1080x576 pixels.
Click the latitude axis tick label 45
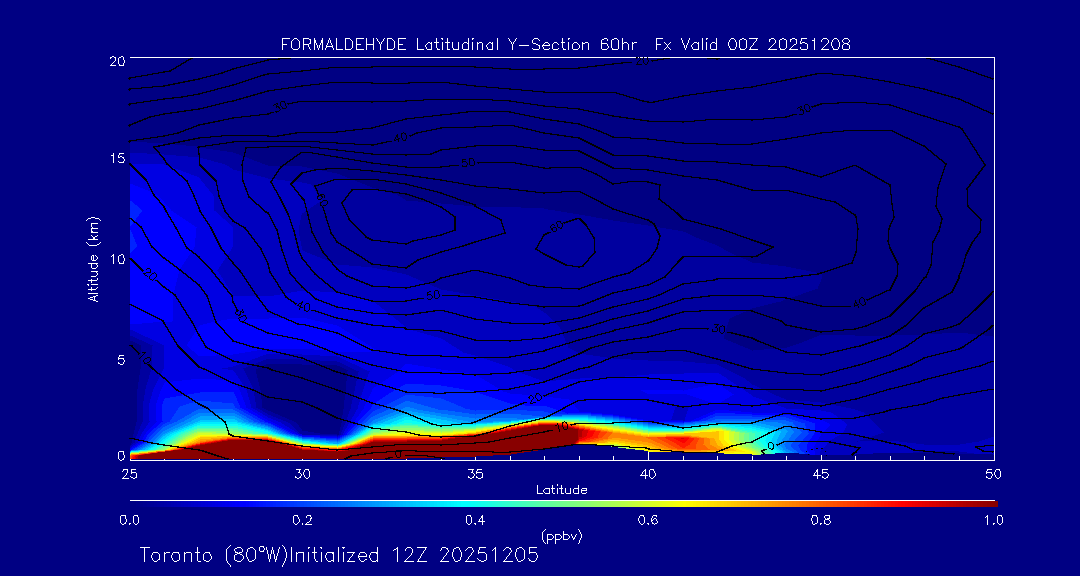click(821, 474)
